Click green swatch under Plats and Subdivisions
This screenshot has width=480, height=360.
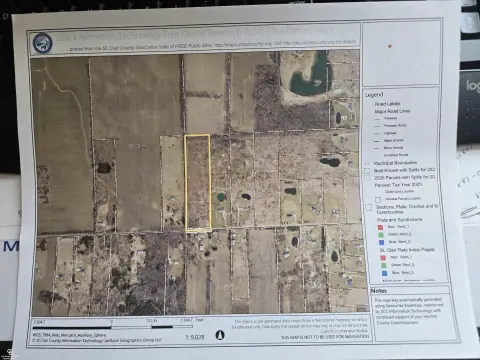[381, 234]
